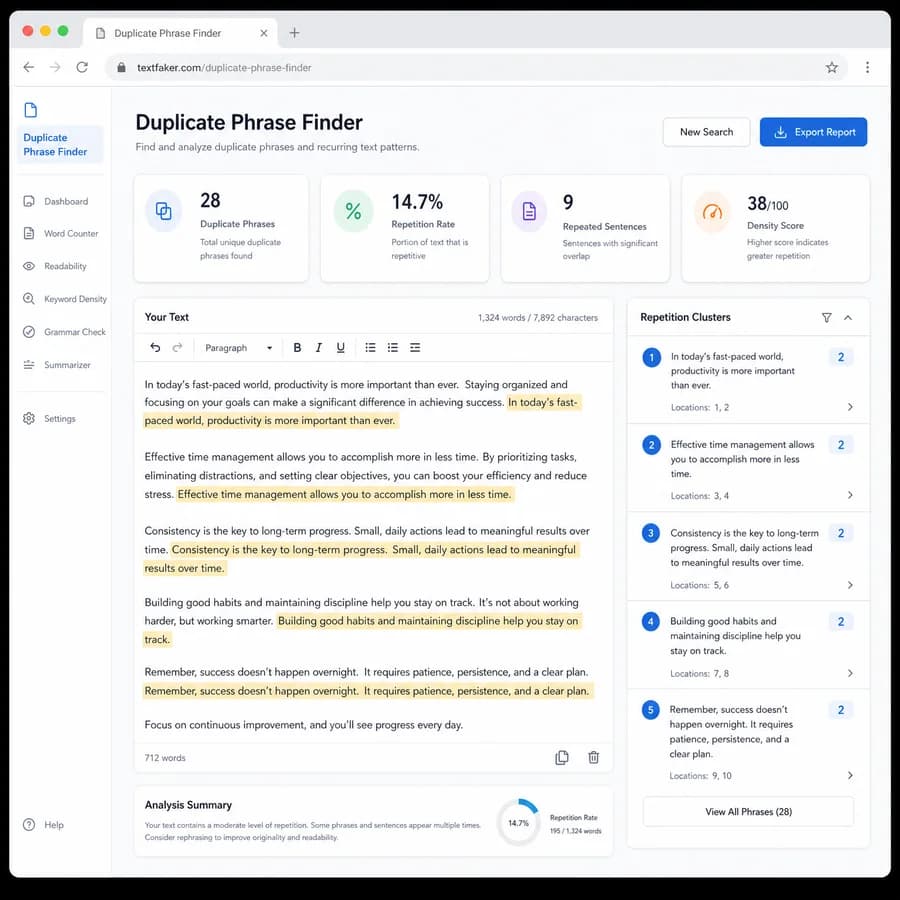Screen dimensions: 900x900
Task: Copy the text with the copy icon
Action: [562, 758]
